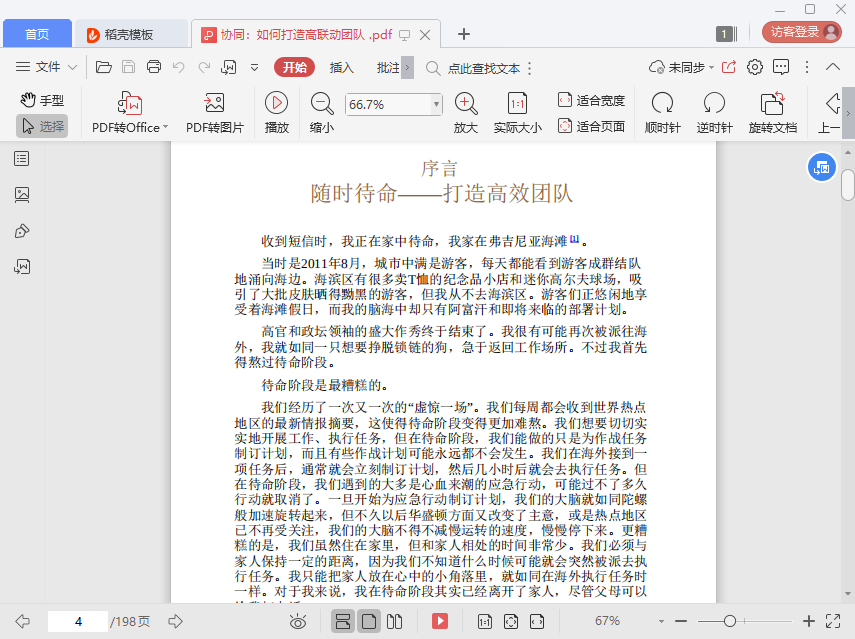The height and width of the screenshot is (639, 855).
Task: Click the 实际大小 actual size icon
Action: 517,103
